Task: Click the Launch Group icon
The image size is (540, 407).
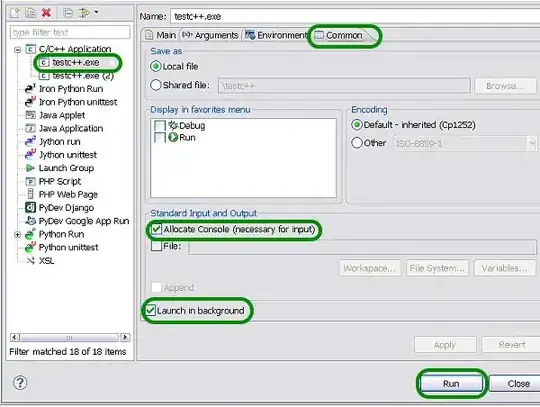Action: tap(30, 168)
